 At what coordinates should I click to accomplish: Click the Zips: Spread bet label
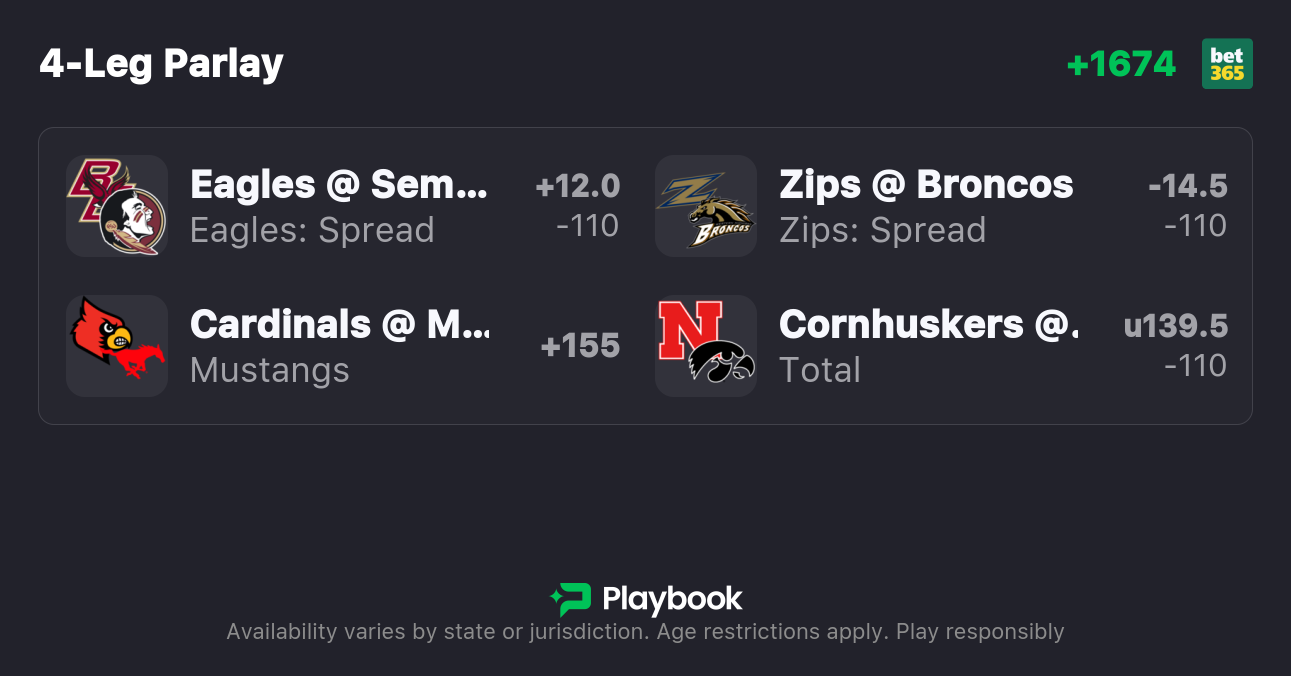click(882, 230)
